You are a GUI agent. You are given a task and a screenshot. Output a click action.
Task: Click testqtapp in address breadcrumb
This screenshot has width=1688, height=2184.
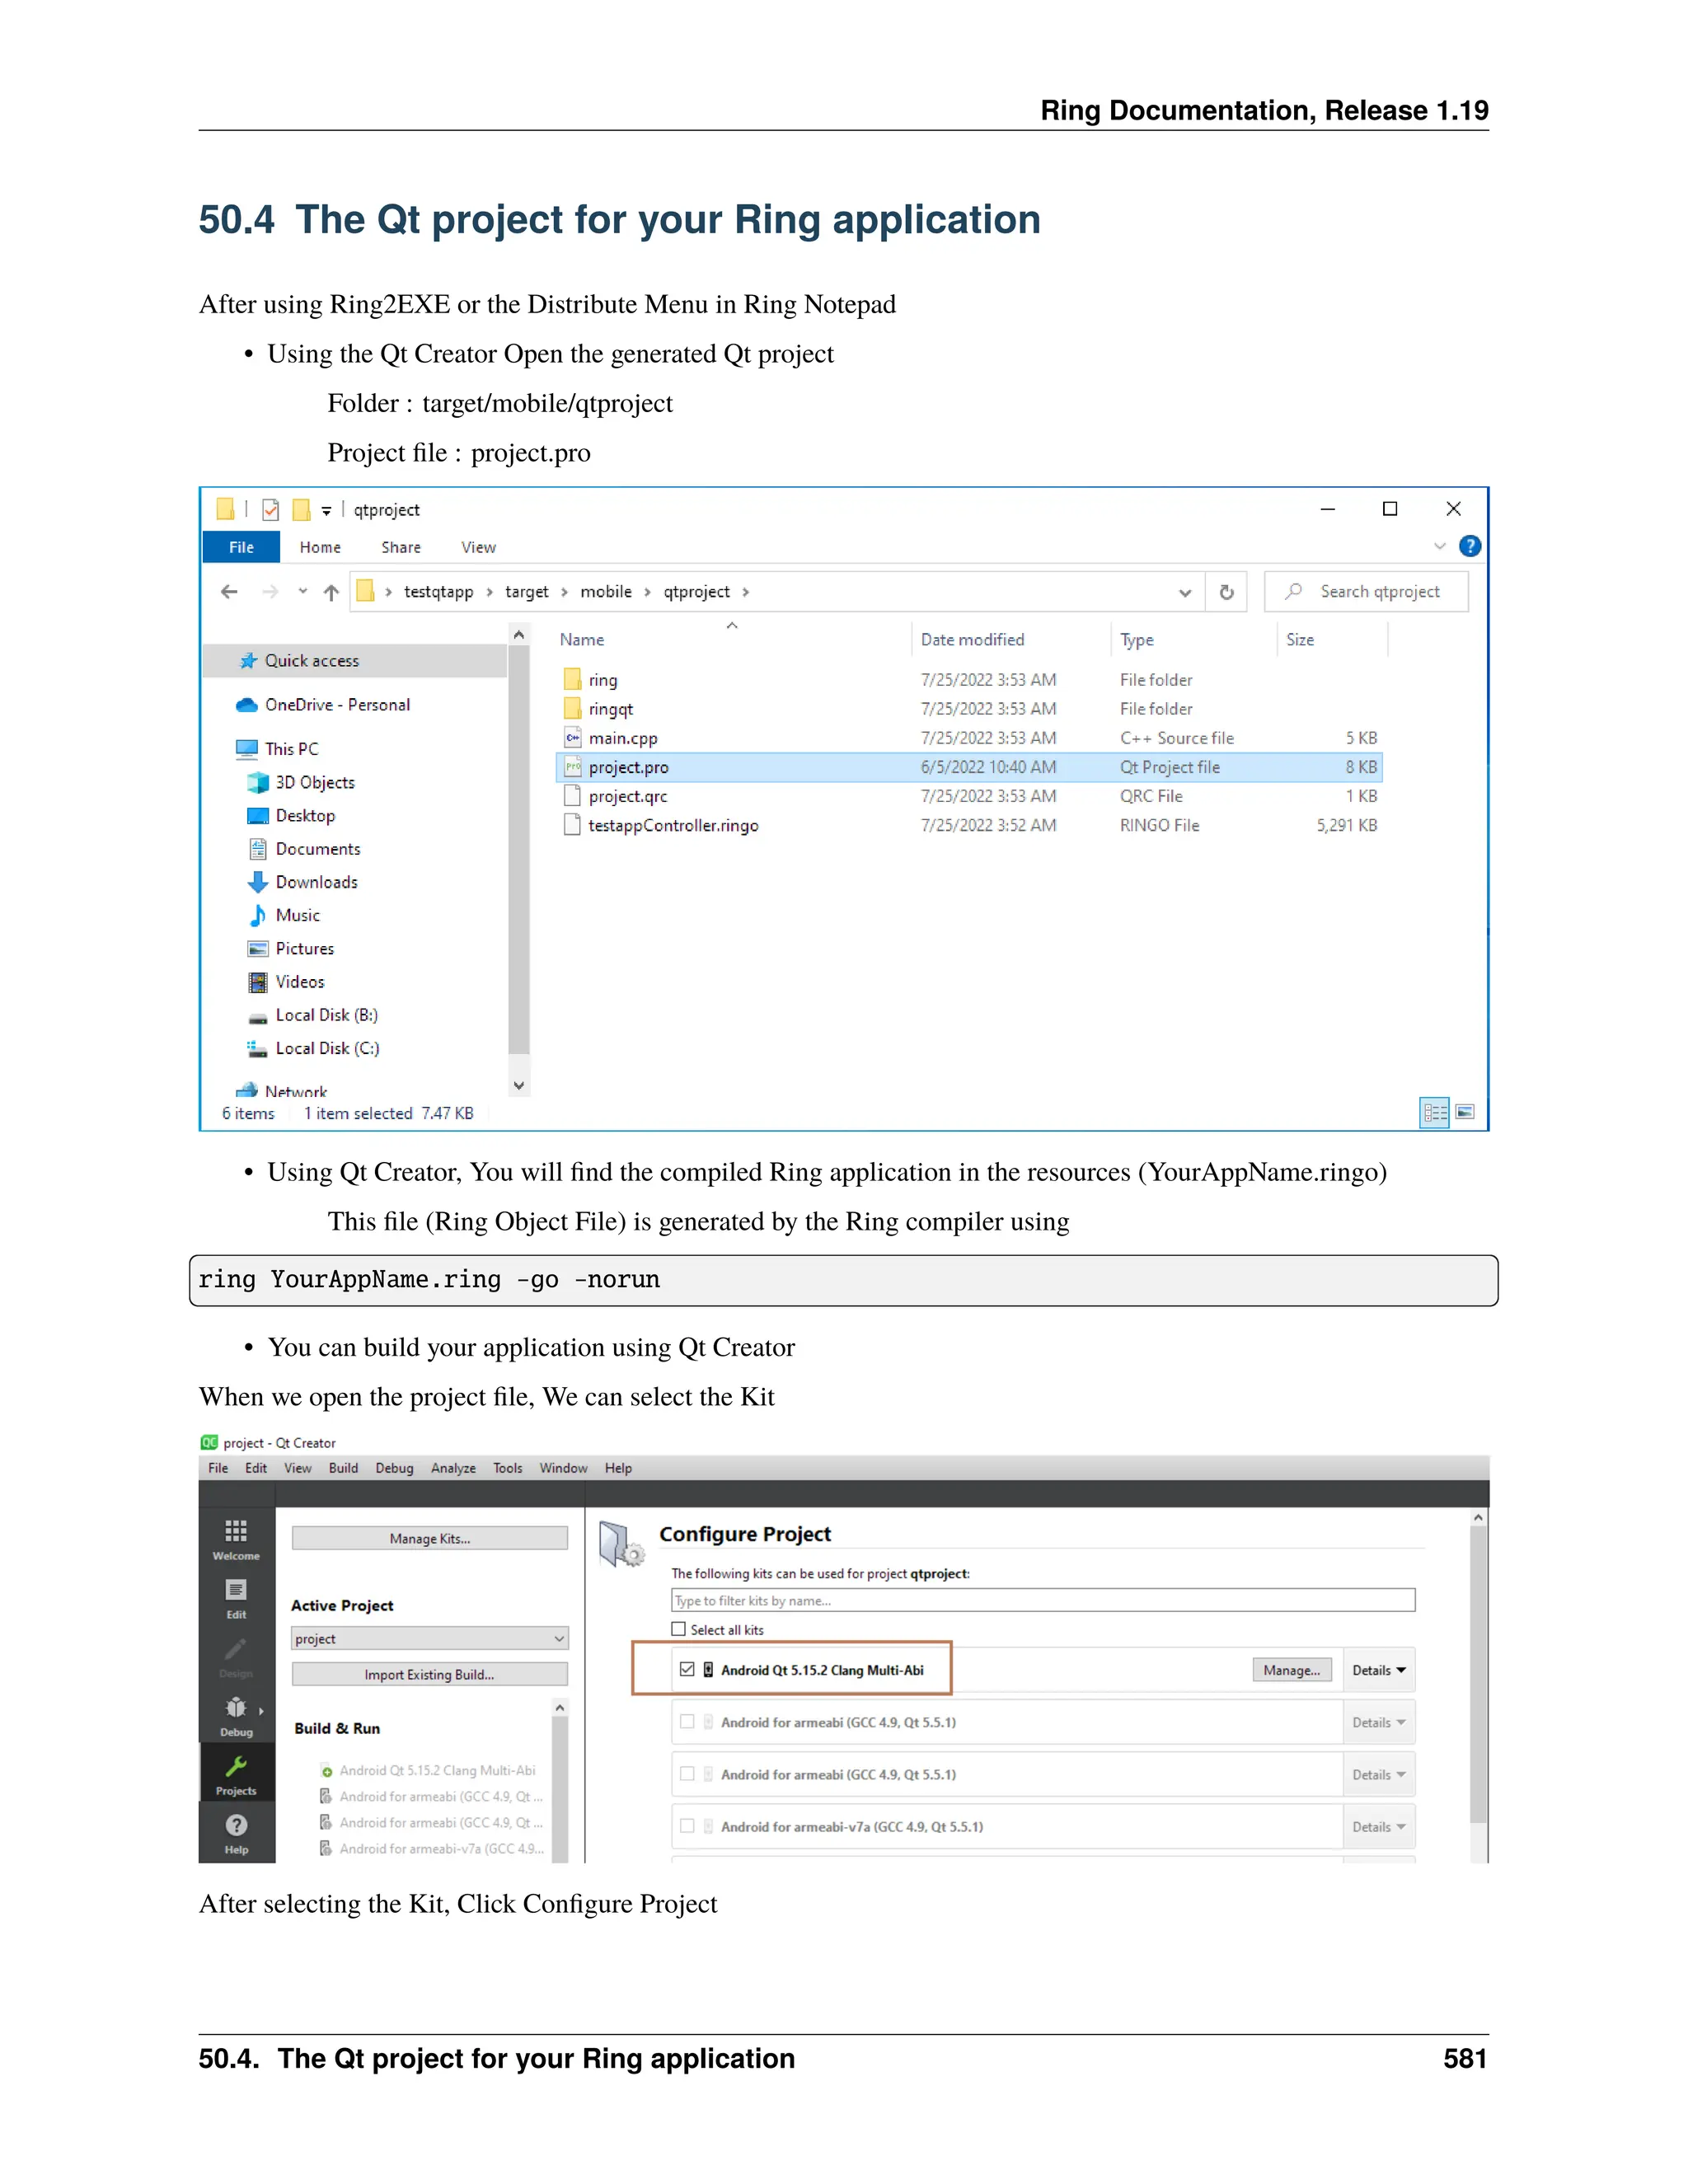point(438,592)
